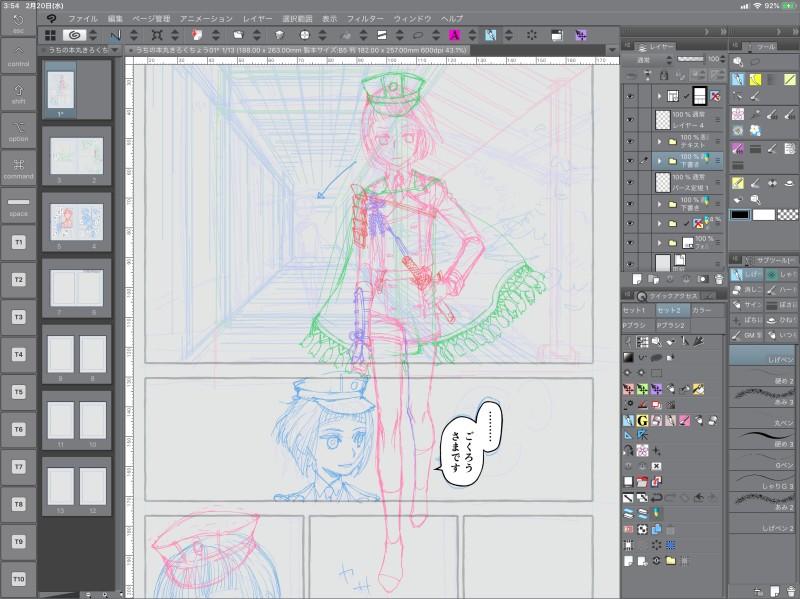Click the pink snap icon in Quick Access

[628, 389]
